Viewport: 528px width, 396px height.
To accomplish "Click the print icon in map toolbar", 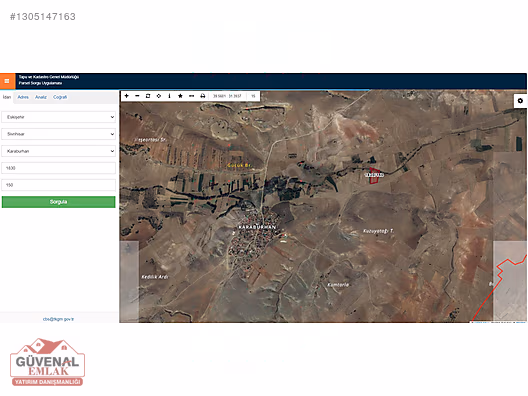I will click(x=202, y=96).
